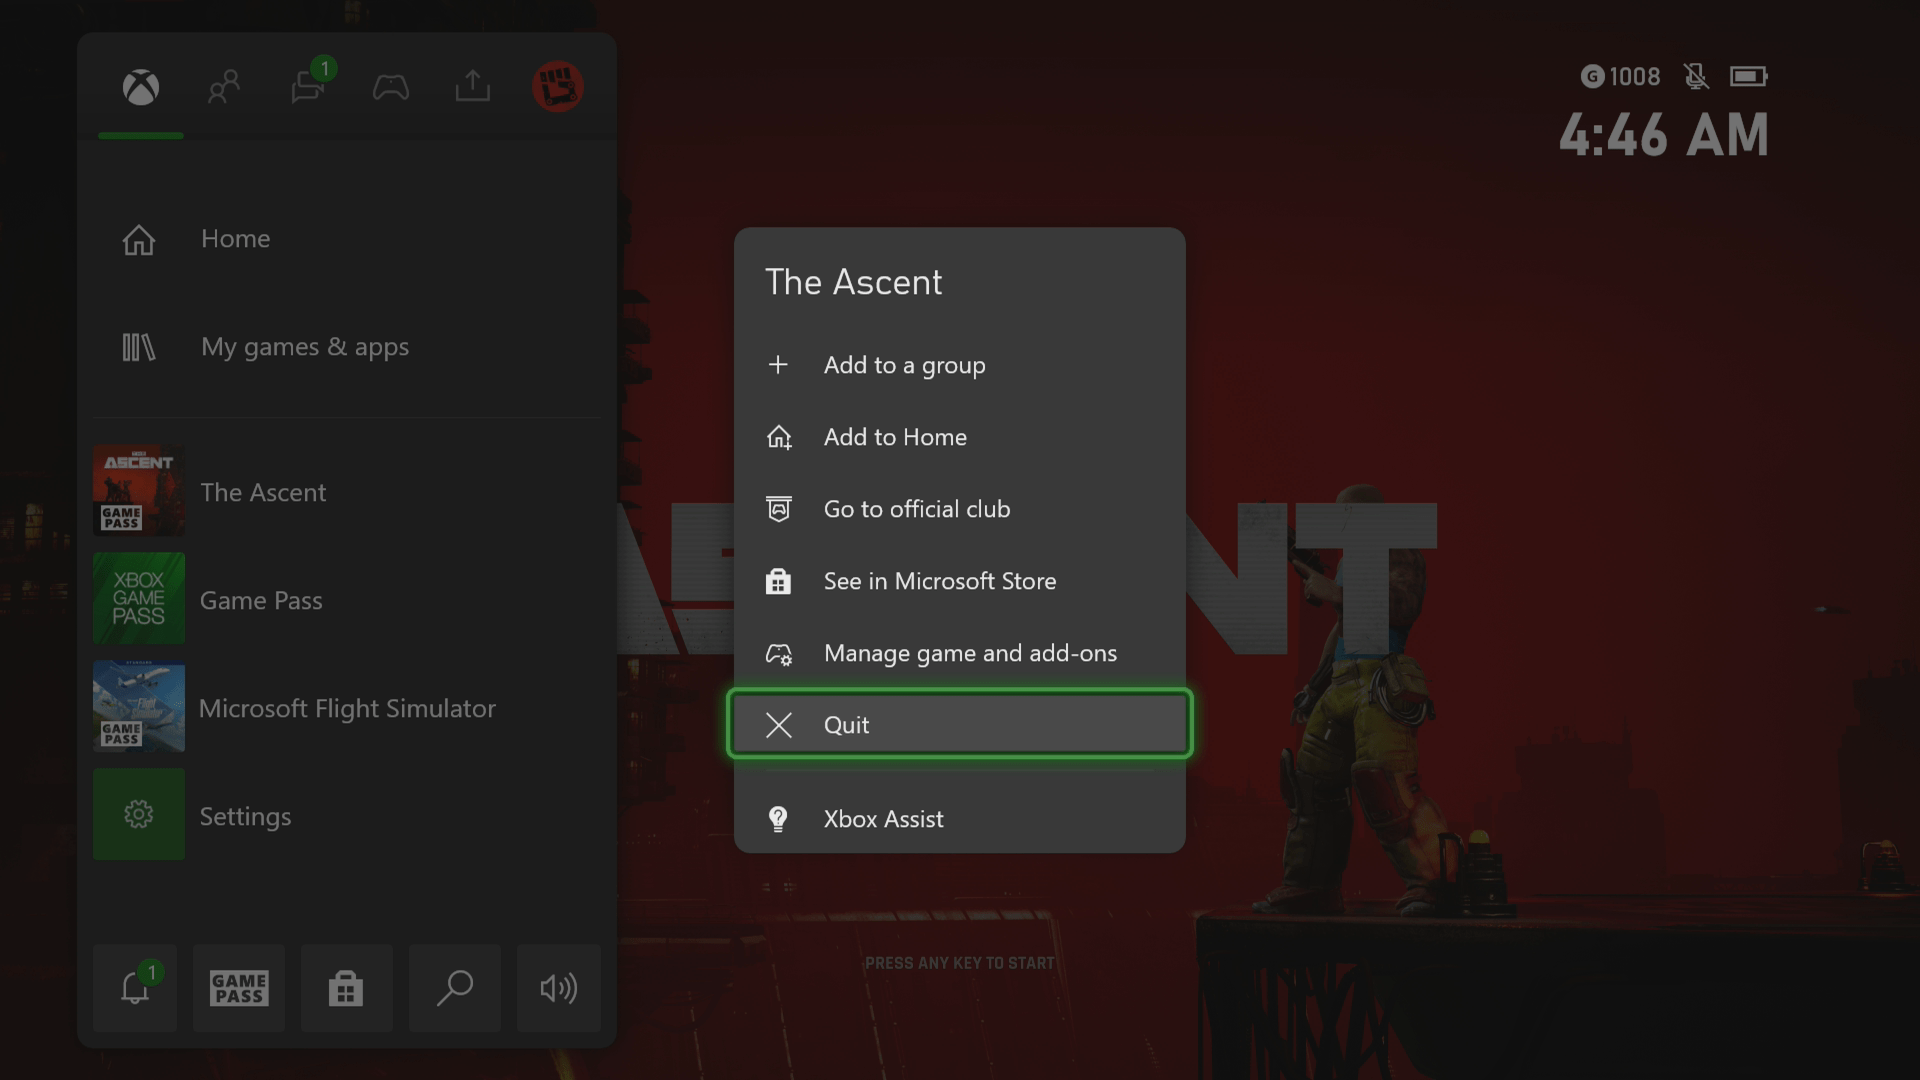Image resolution: width=1920 pixels, height=1080 pixels.
Task: Open the Capture & share icon
Action: 472,88
